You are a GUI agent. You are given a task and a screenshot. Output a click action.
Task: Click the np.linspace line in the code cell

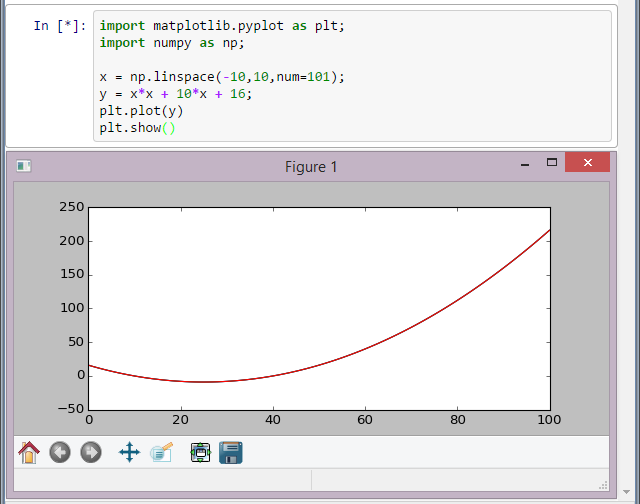point(222,77)
